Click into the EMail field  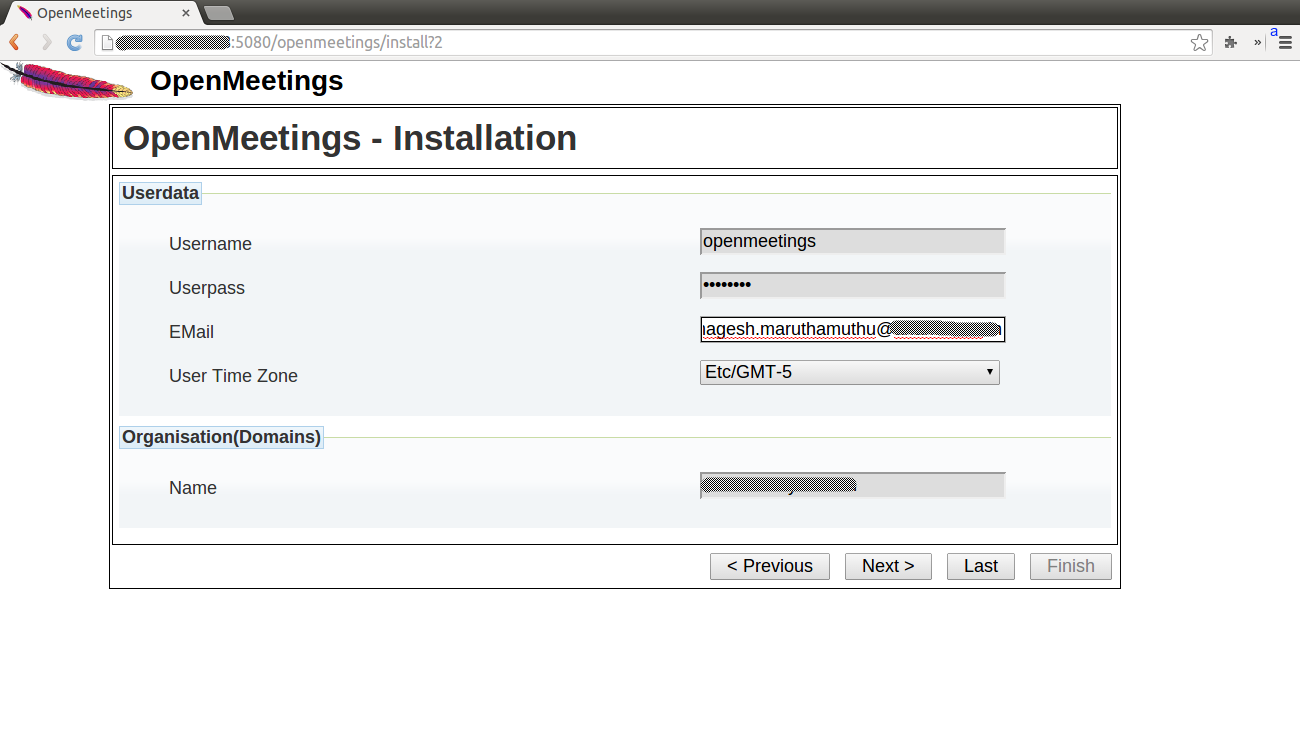(852, 329)
